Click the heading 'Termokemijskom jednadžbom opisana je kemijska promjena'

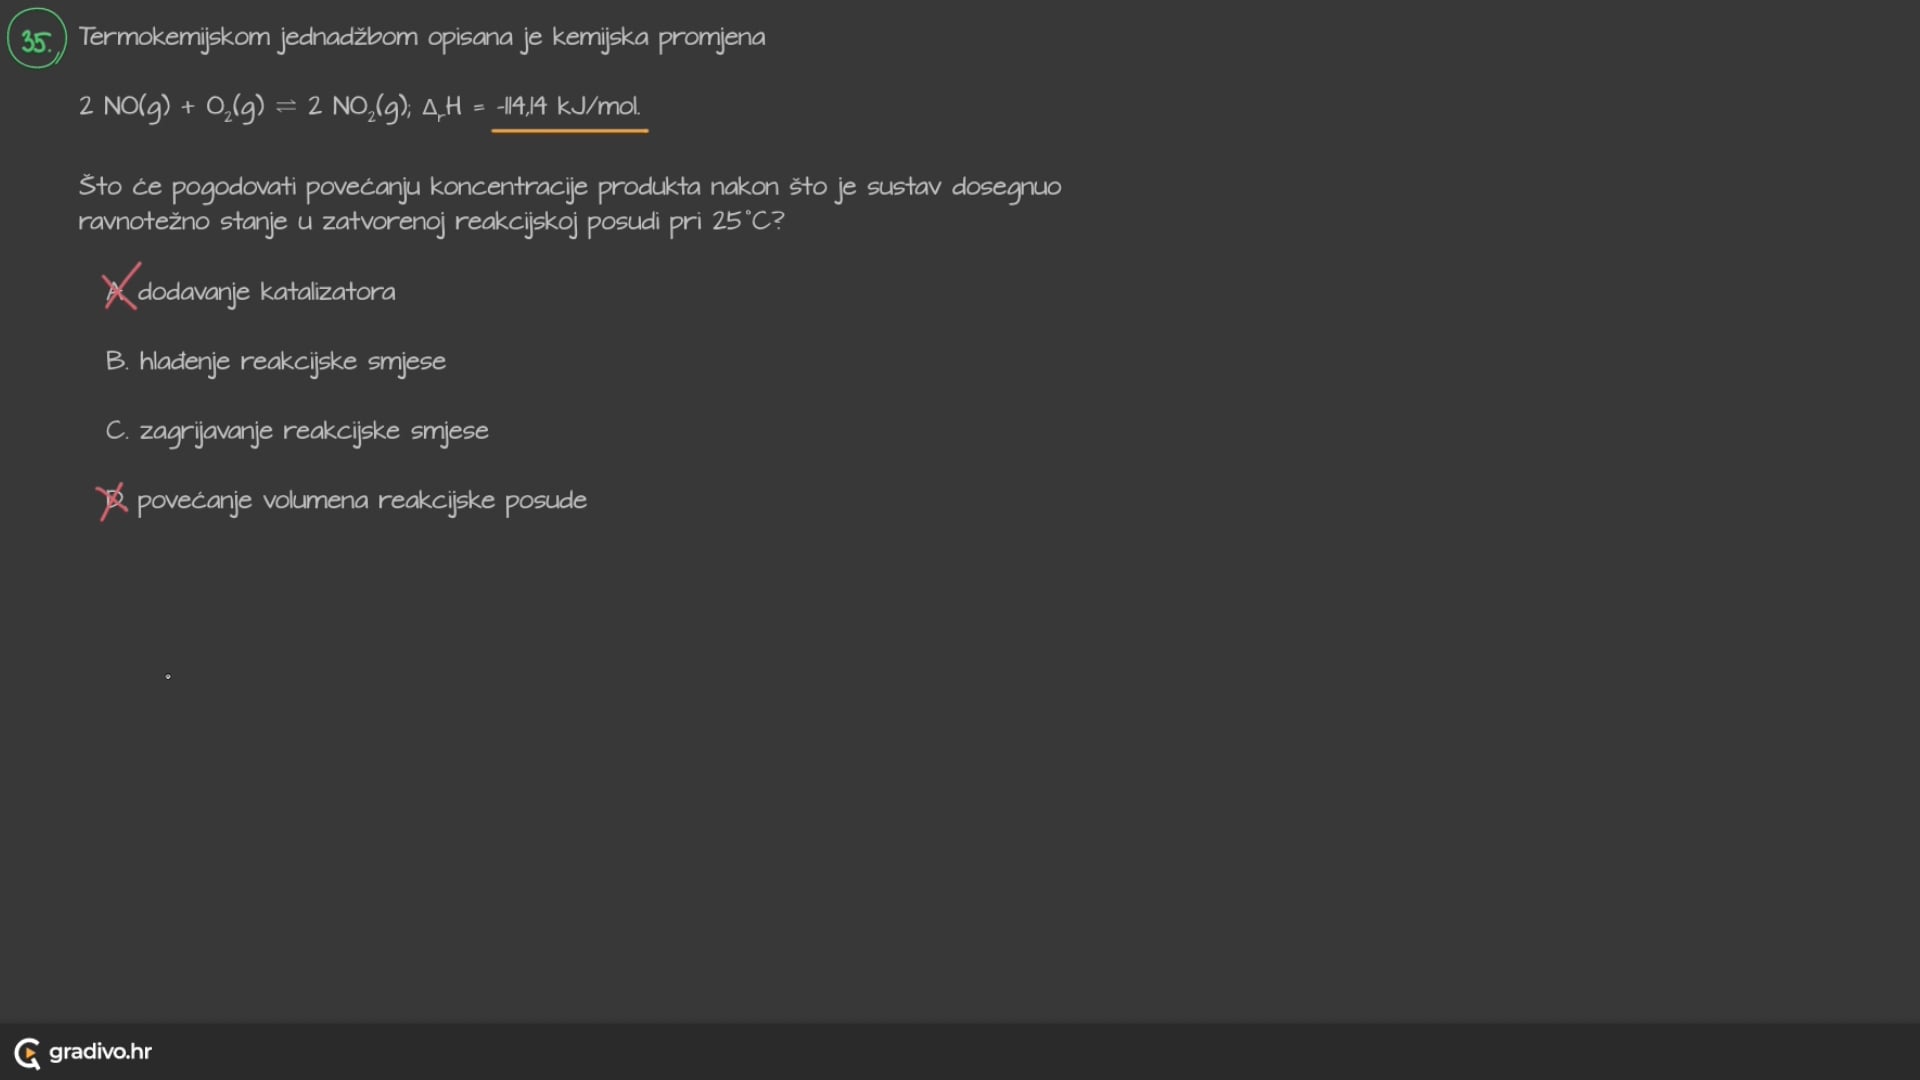coord(421,38)
